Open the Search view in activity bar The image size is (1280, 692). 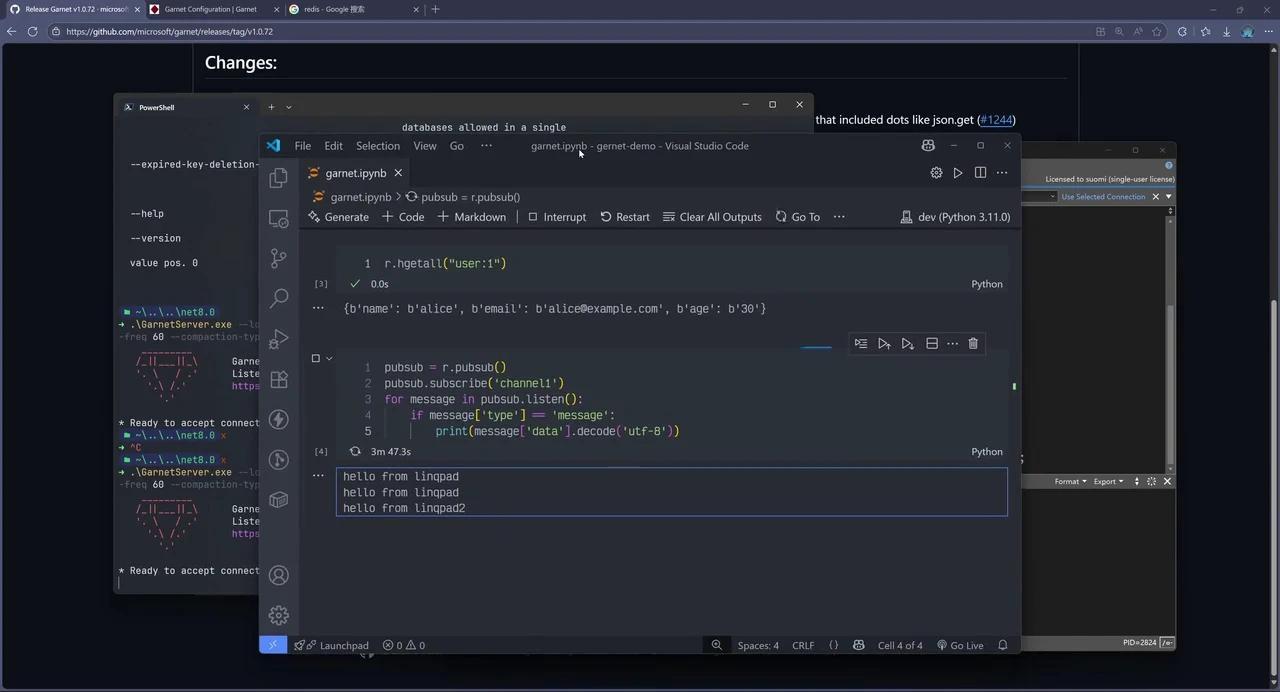tap(279, 298)
